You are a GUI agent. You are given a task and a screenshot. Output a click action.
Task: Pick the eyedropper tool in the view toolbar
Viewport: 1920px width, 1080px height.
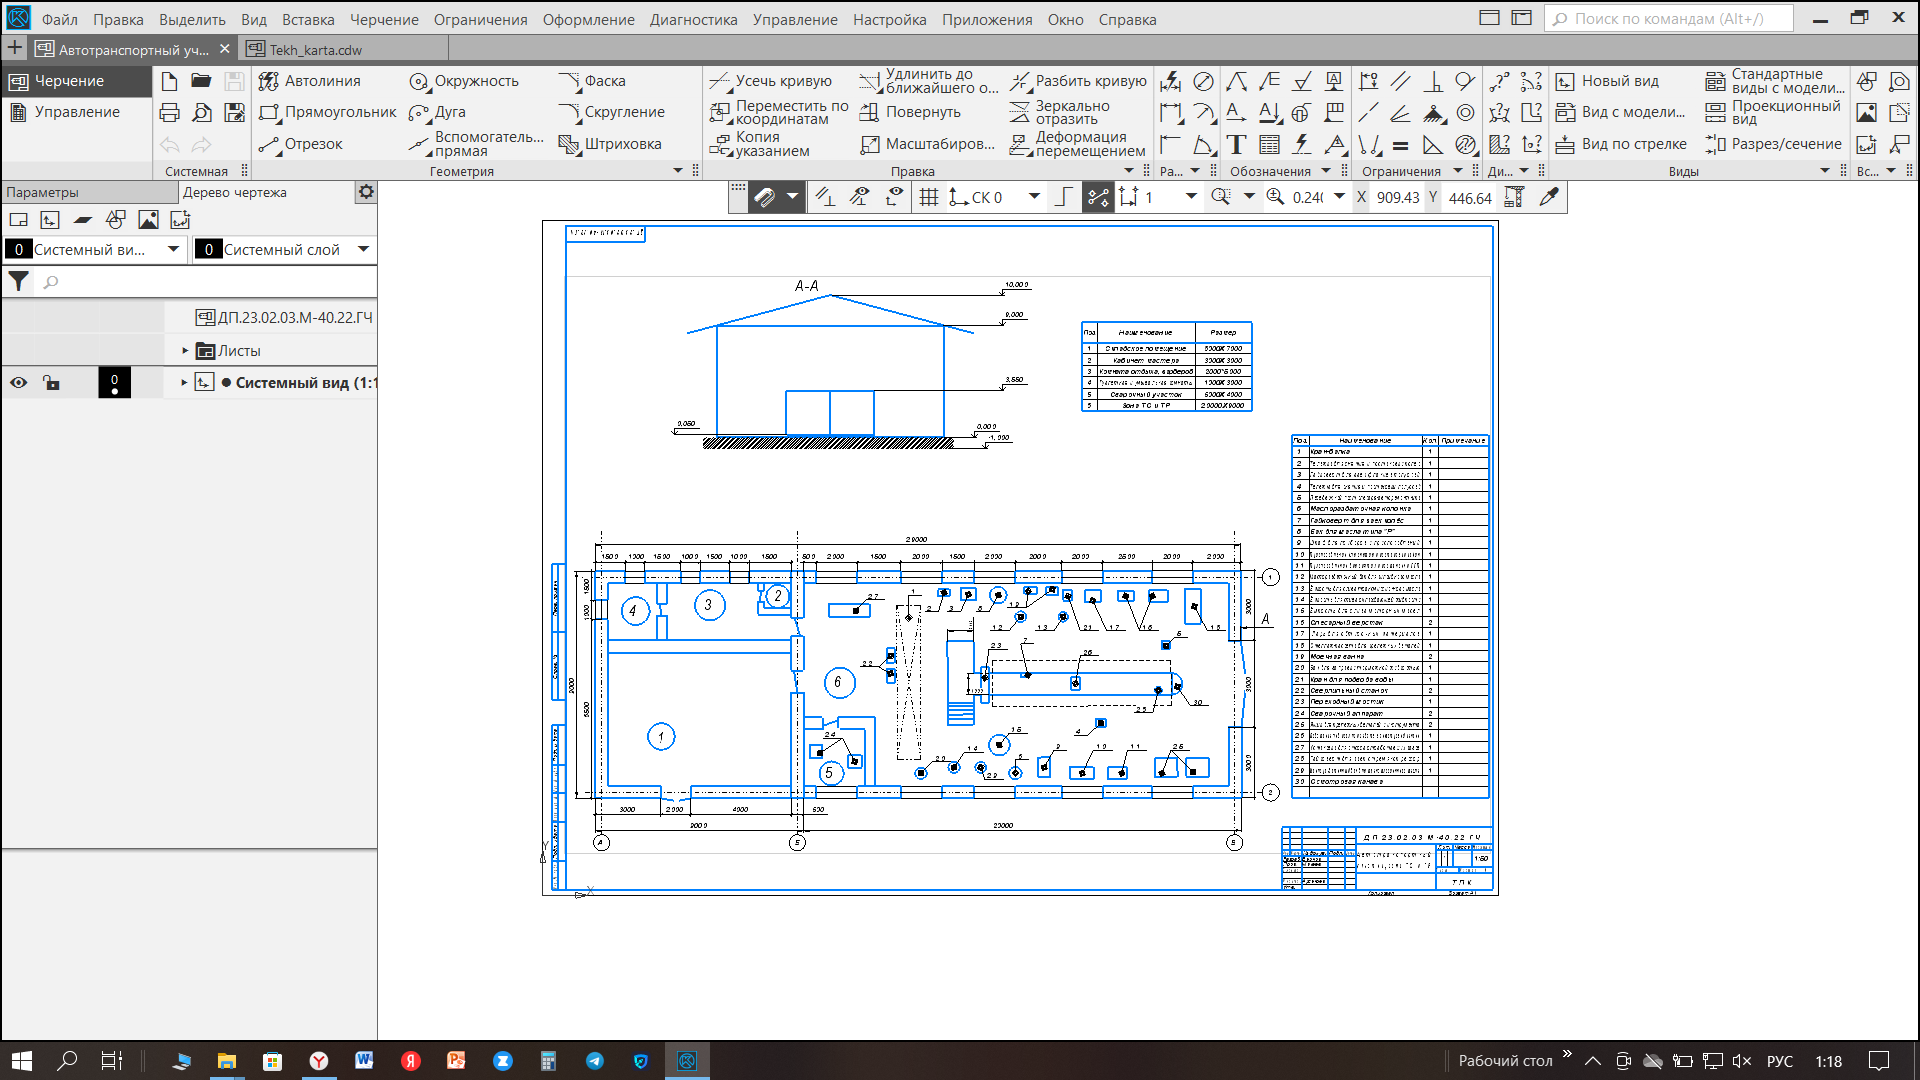(1549, 197)
